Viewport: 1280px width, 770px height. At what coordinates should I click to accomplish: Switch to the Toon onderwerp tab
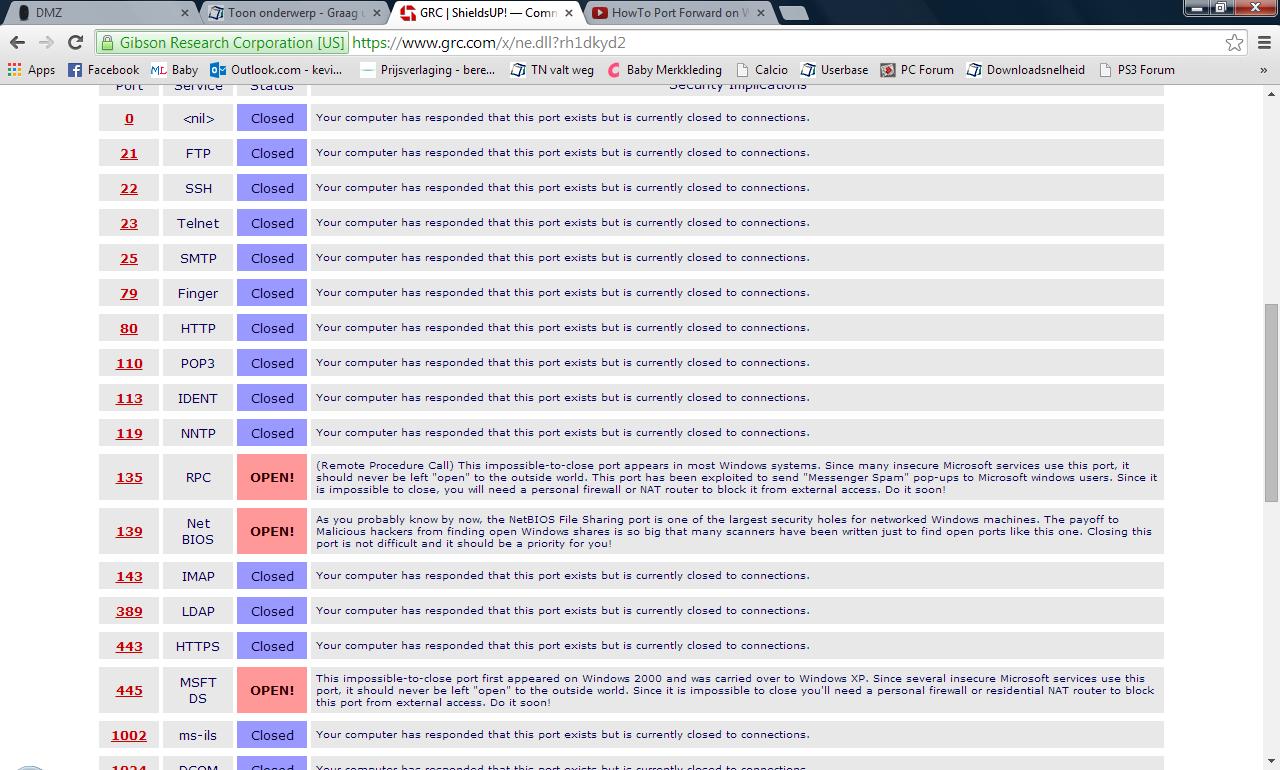(290, 13)
